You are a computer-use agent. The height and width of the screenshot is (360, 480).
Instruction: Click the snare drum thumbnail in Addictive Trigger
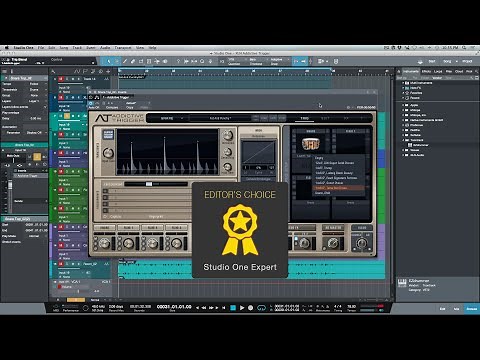click(x=311, y=144)
